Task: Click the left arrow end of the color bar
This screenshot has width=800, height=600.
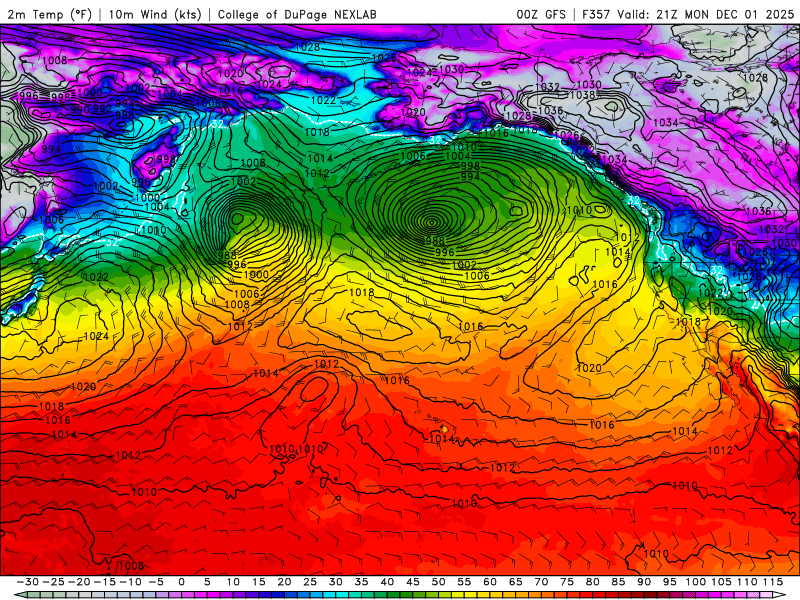Action: [19, 595]
